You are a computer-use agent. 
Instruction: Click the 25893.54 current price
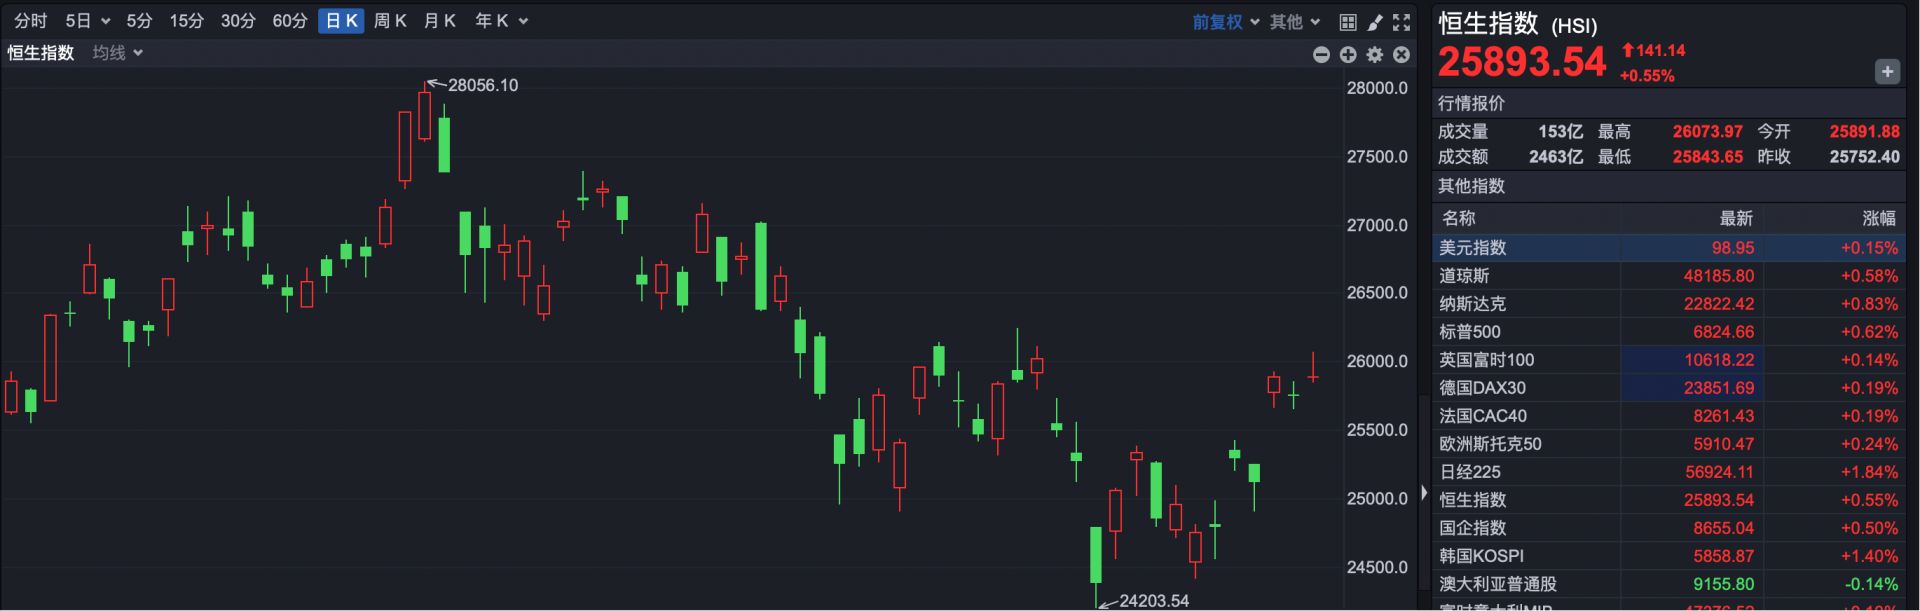(x=1522, y=62)
